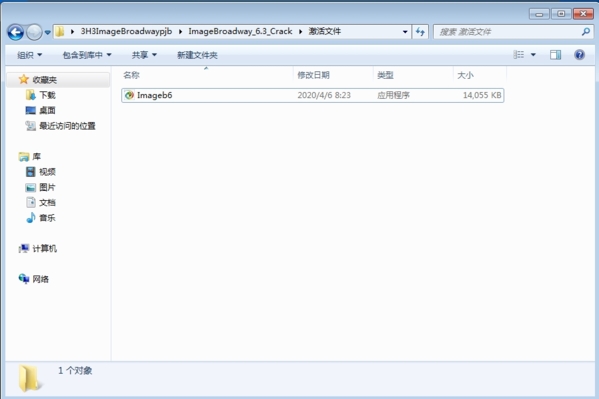The width and height of the screenshot is (599, 399).
Task: Open the 包含到库中 menu
Action: 87,55
